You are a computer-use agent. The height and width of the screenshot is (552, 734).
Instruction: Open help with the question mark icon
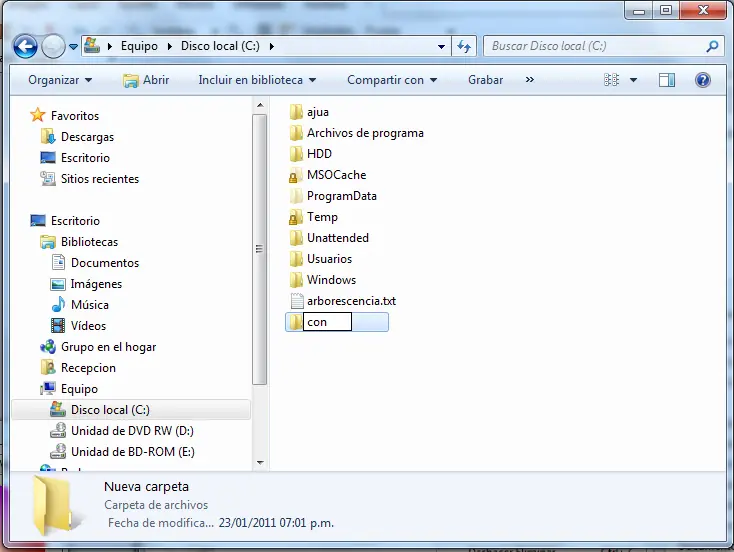pos(703,80)
